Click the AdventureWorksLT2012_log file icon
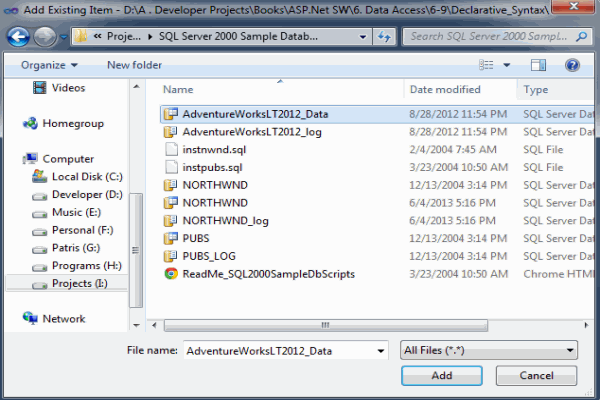This screenshot has height=400, width=600. [x=171, y=132]
